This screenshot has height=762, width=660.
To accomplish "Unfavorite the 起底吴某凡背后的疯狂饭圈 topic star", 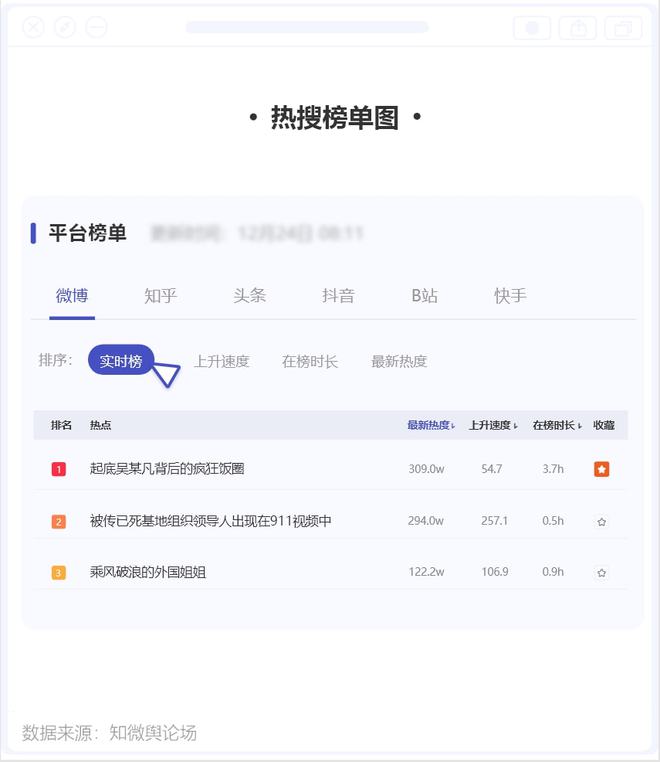I will pos(602,469).
